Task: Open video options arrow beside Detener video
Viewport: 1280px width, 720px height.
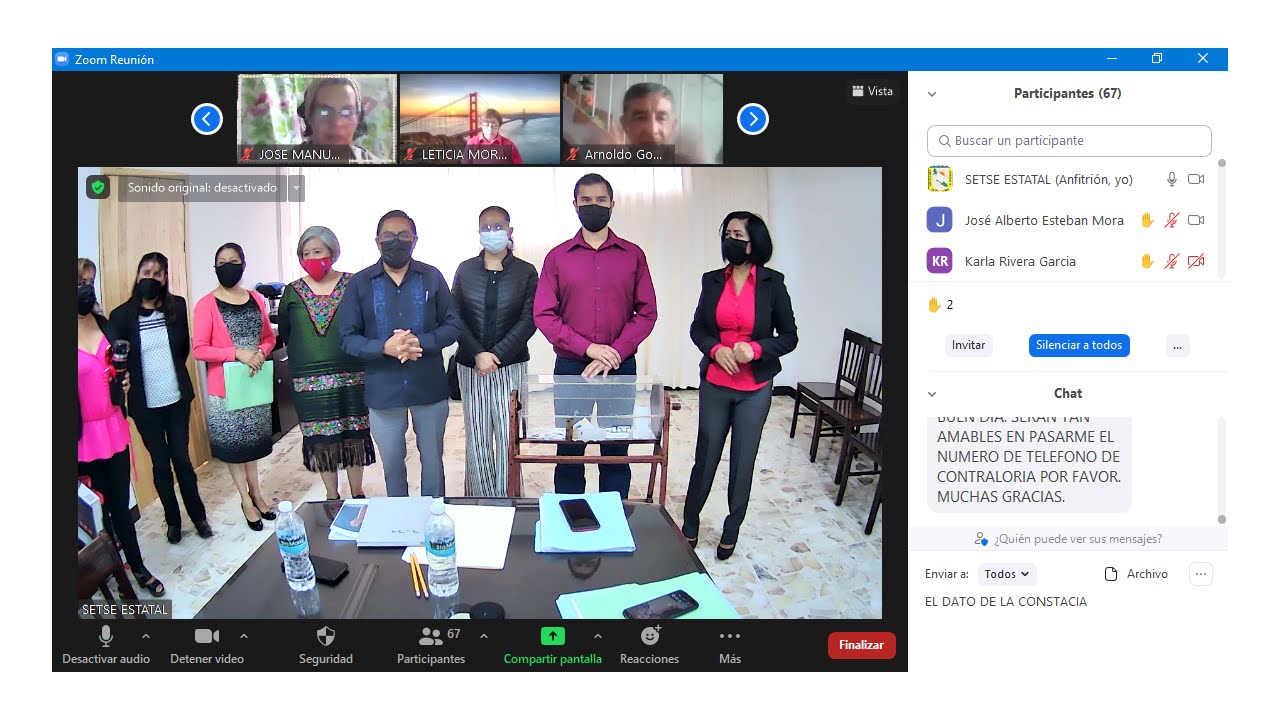Action: (x=244, y=636)
